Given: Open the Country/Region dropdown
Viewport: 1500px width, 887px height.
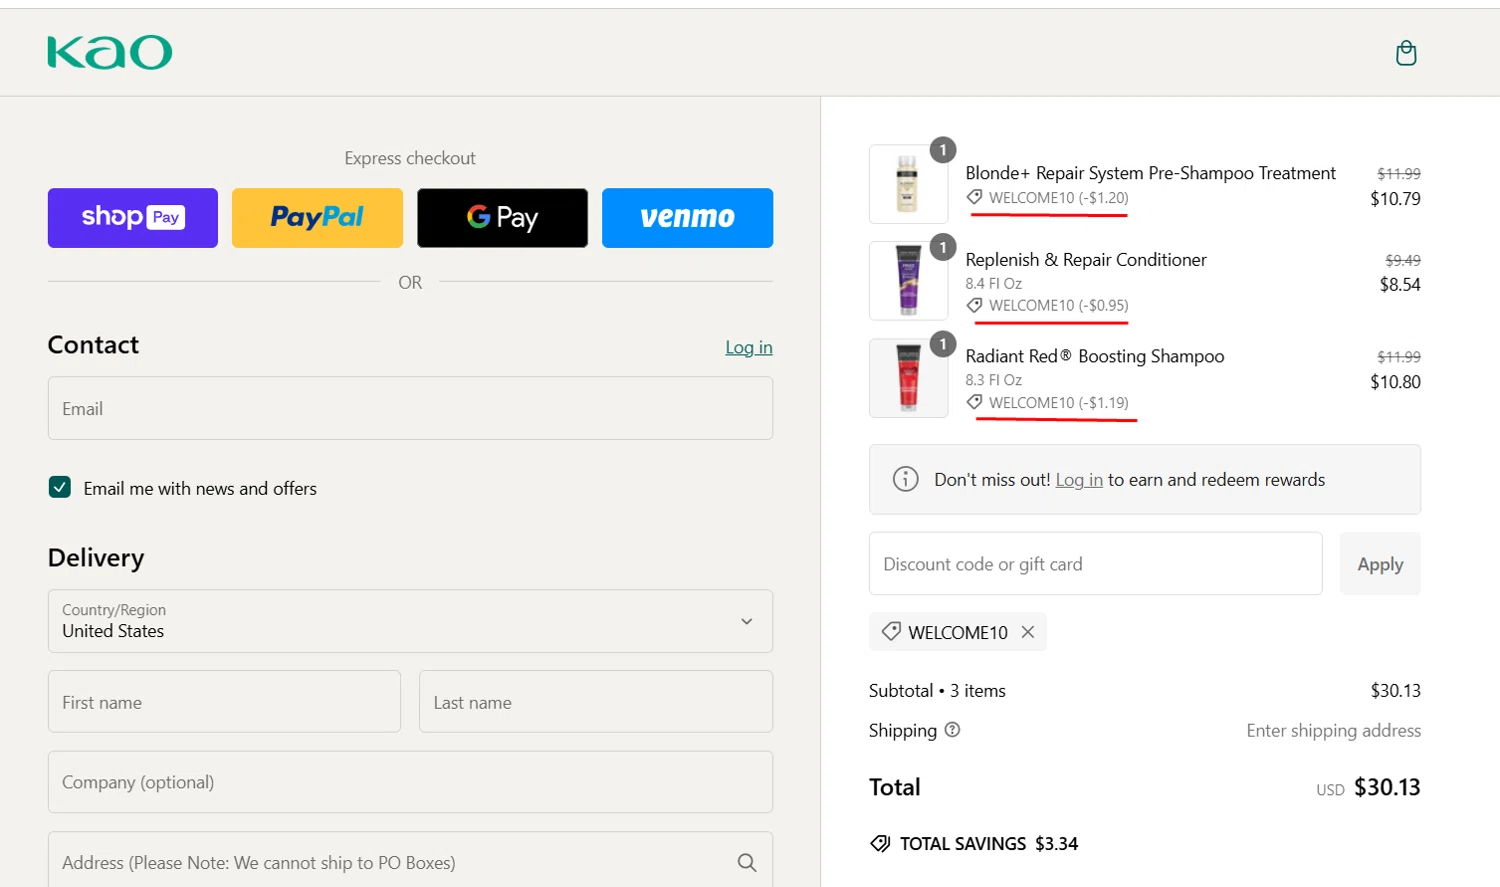Looking at the screenshot, I should (410, 621).
